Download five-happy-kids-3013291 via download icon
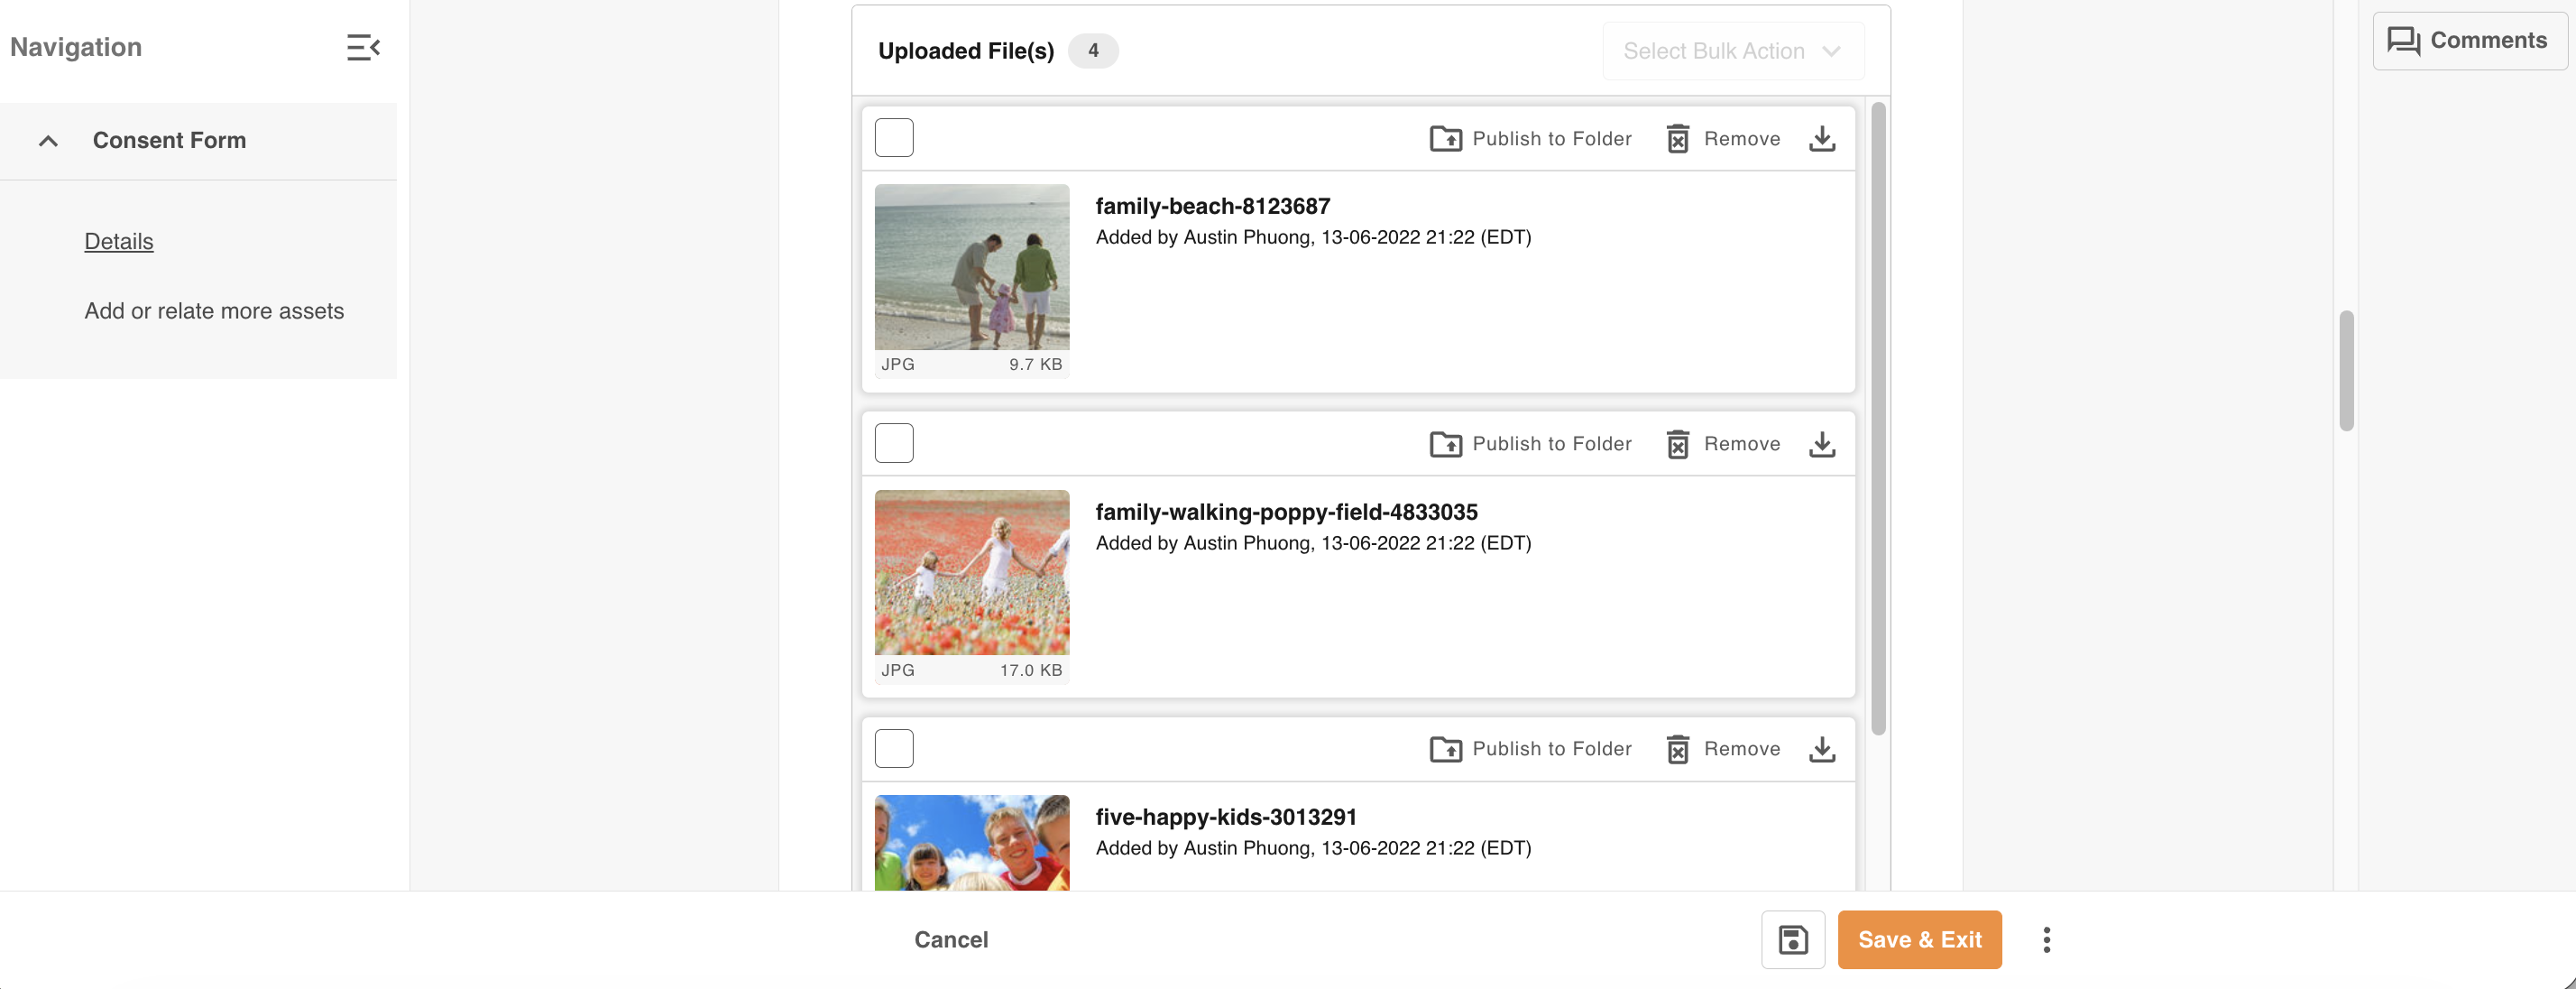Screen dimensions: 2576x989 pos(1822,749)
